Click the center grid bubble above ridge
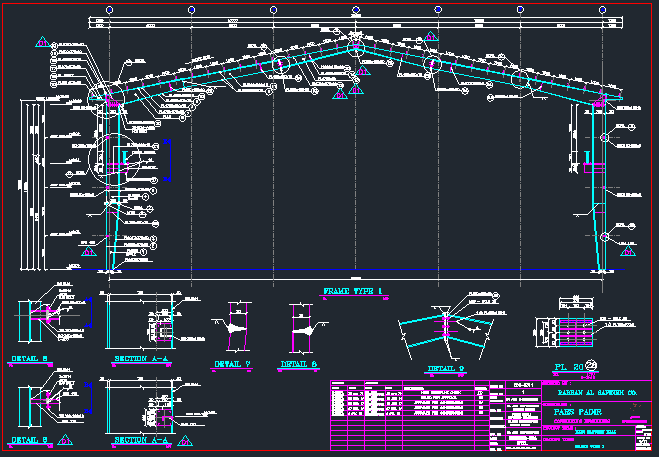The width and height of the screenshot is (659, 457). [x=355, y=8]
